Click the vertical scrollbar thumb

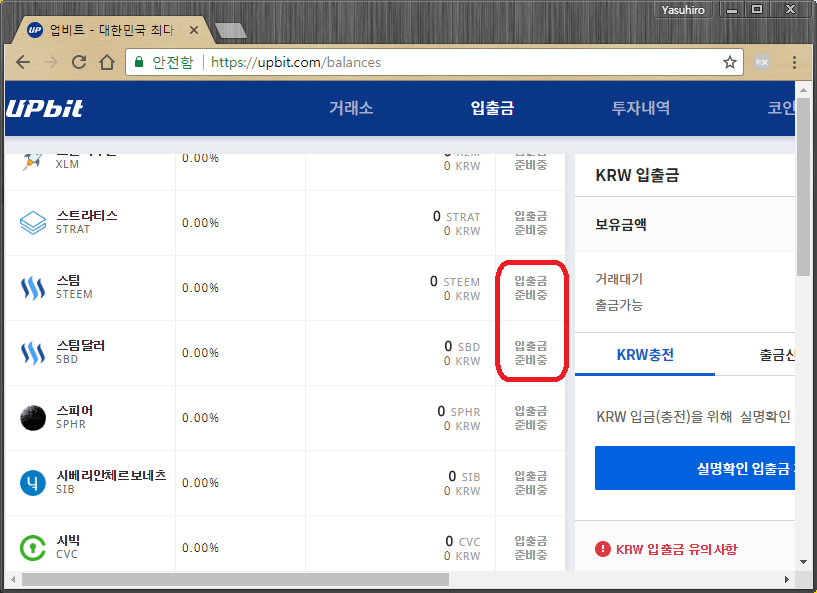point(803,187)
